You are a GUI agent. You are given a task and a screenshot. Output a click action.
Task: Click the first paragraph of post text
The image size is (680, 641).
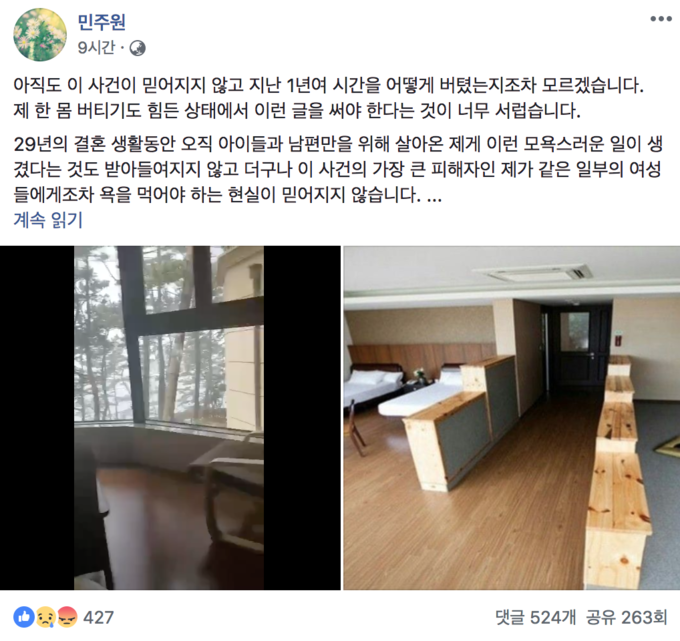pyautogui.click(x=328, y=98)
